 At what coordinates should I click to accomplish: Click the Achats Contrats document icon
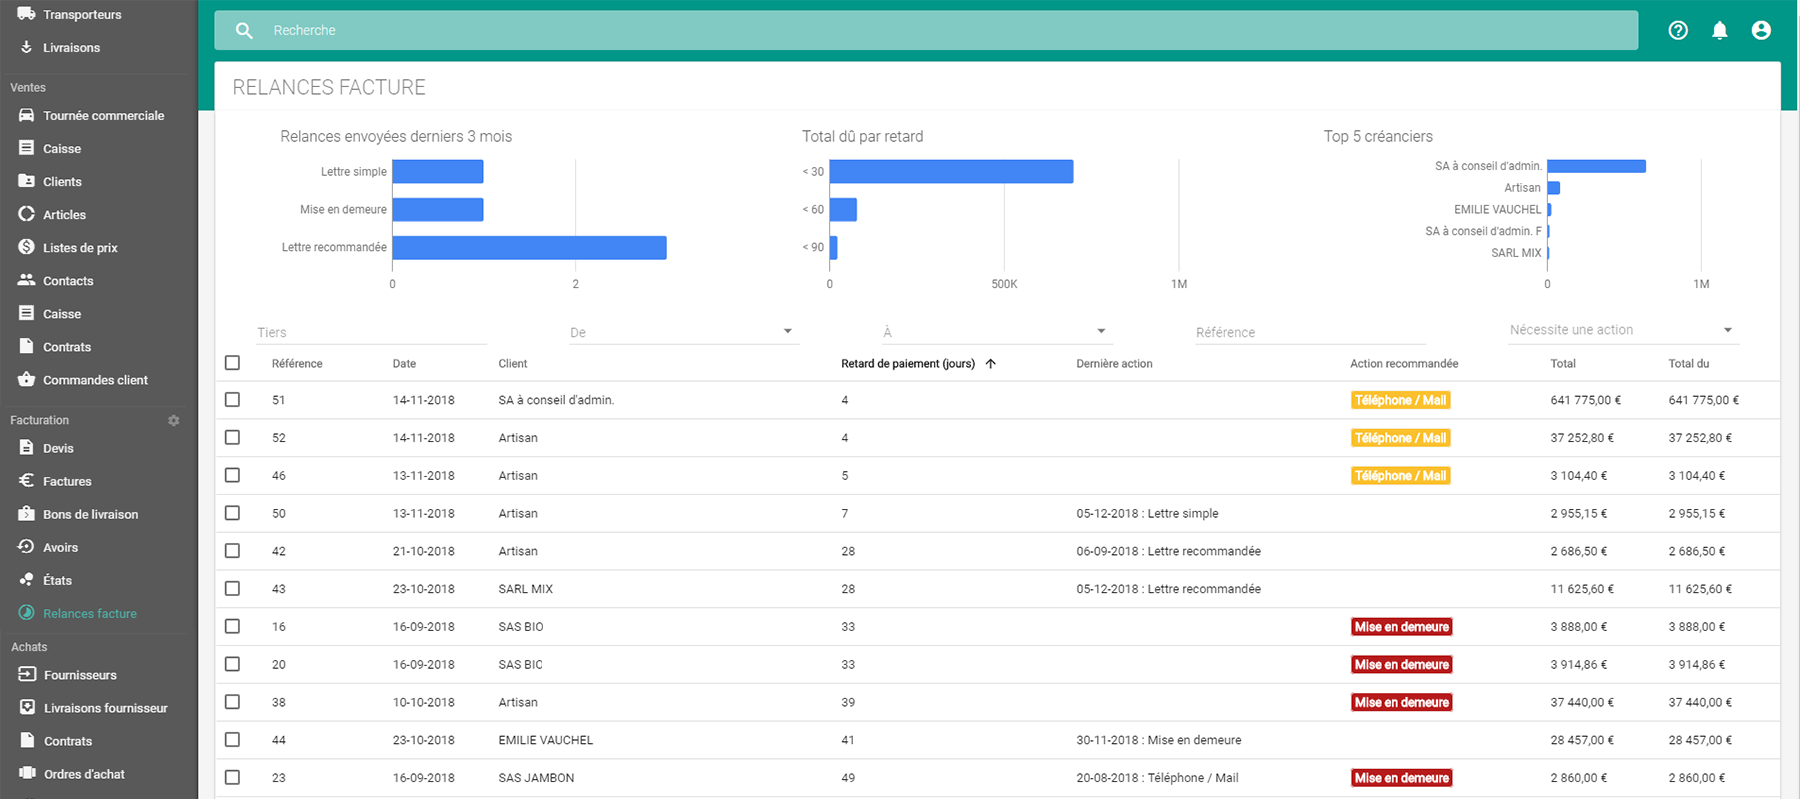pyautogui.click(x=27, y=741)
